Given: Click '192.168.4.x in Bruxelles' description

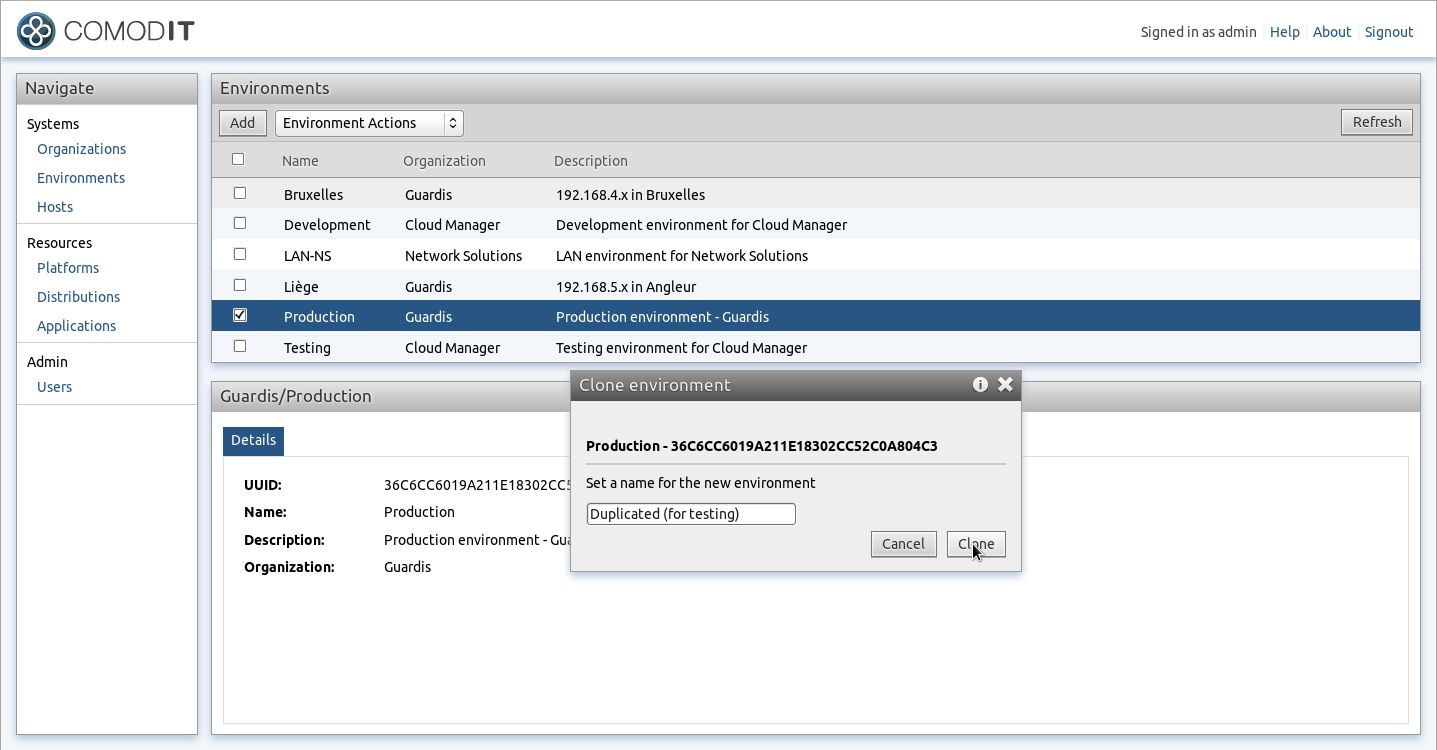Looking at the screenshot, I should tap(630, 195).
